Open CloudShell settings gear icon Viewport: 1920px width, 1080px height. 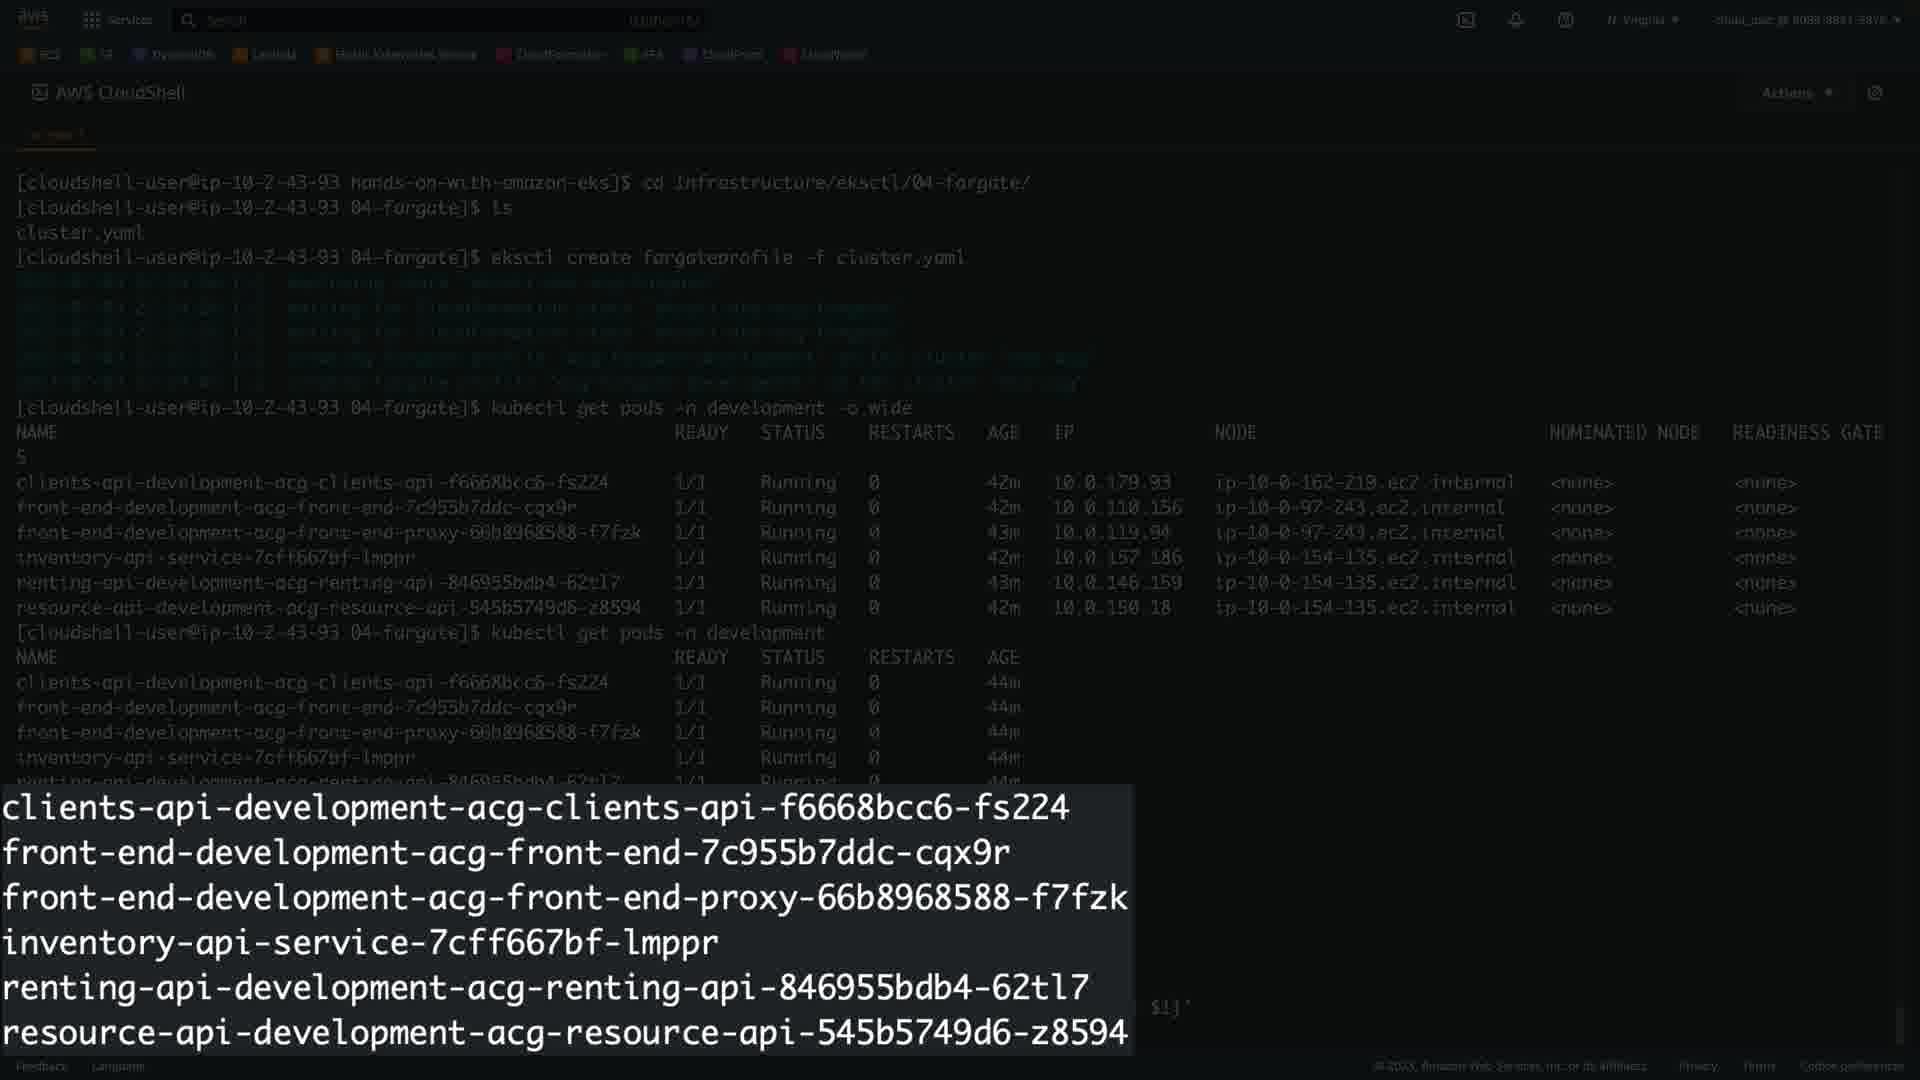[1874, 93]
